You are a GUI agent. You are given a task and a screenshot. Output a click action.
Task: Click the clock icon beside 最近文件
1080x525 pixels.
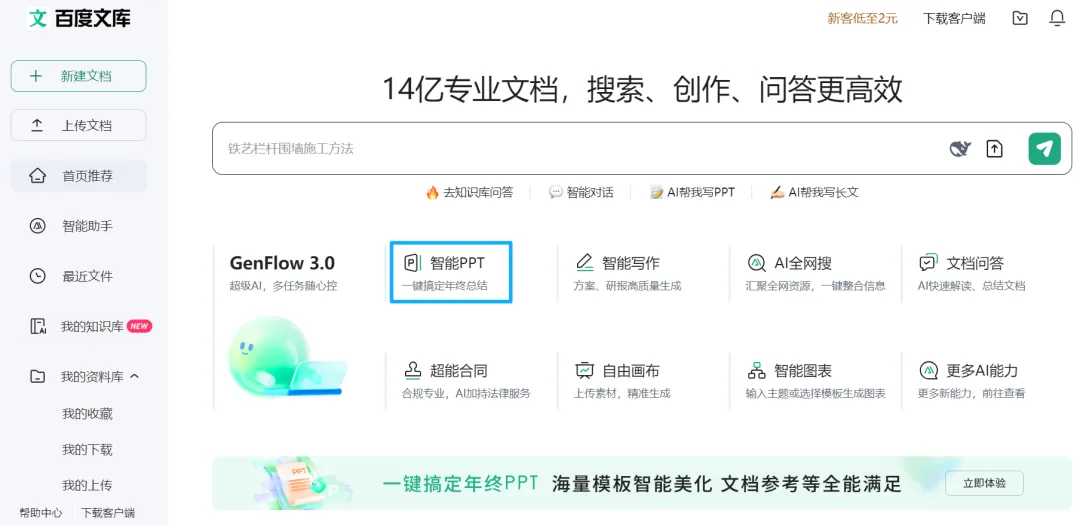(x=38, y=276)
